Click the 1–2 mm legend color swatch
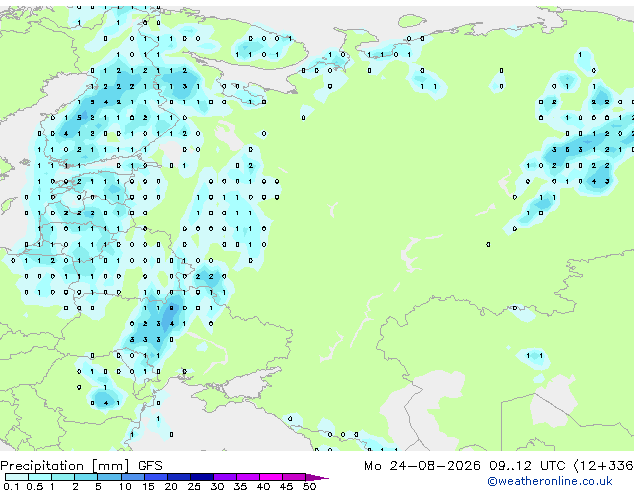The width and height of the screenshot is (634, 490). point(63,477)
